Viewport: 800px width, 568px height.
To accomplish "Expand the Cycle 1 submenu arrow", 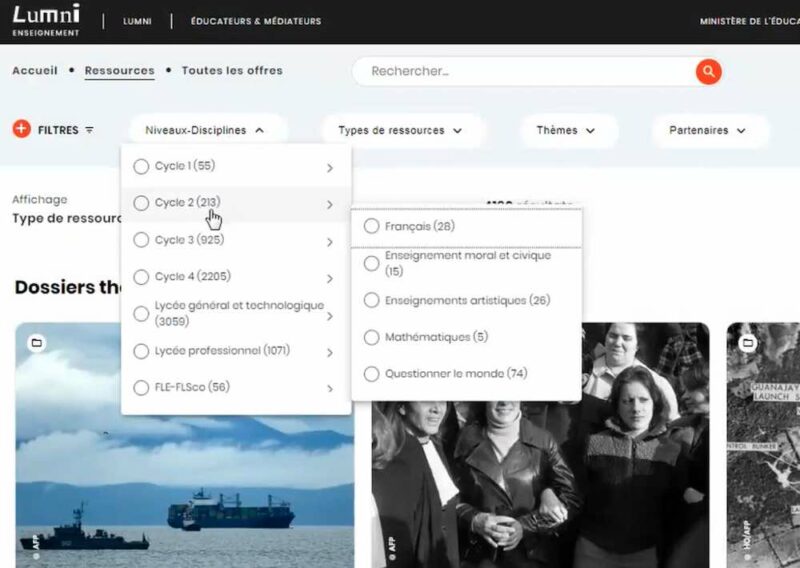I will click(329, 168).
